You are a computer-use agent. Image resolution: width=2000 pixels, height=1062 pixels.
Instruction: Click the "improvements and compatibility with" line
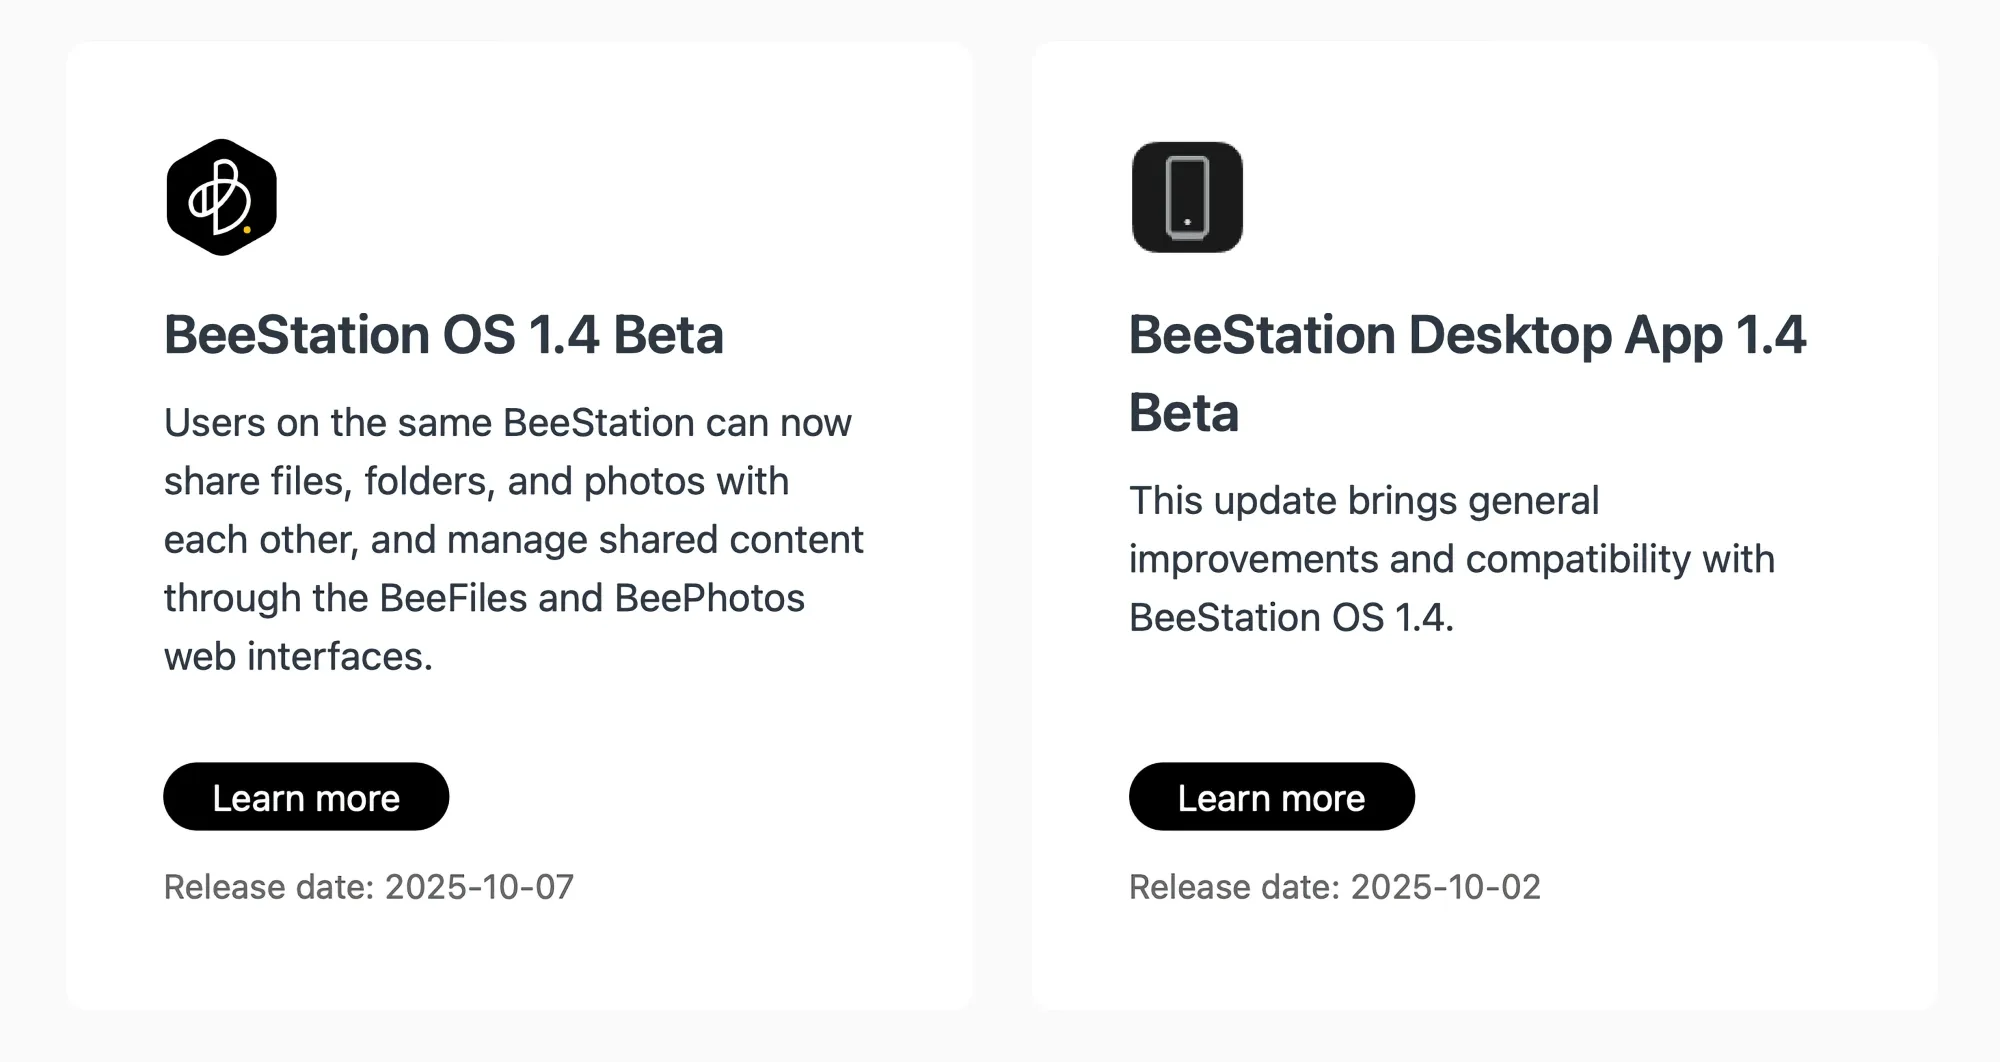[x=1451, y=559]
